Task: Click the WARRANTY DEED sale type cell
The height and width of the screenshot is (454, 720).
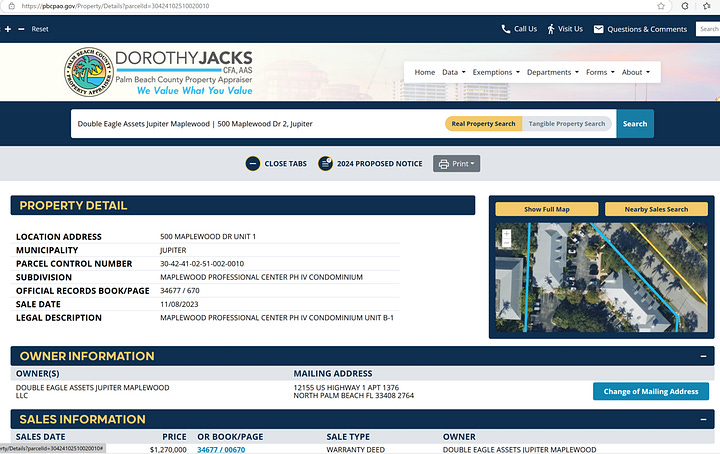Action: 355,450
